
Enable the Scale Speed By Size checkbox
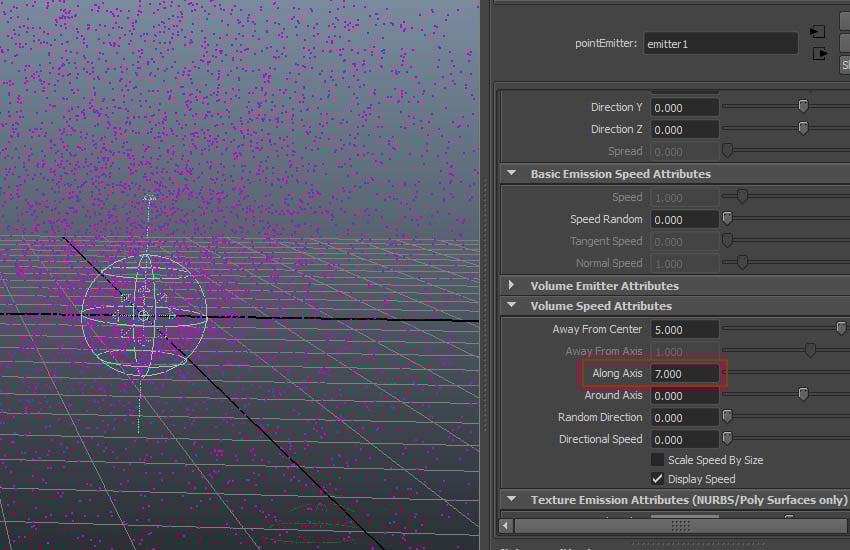click(657, 460)
